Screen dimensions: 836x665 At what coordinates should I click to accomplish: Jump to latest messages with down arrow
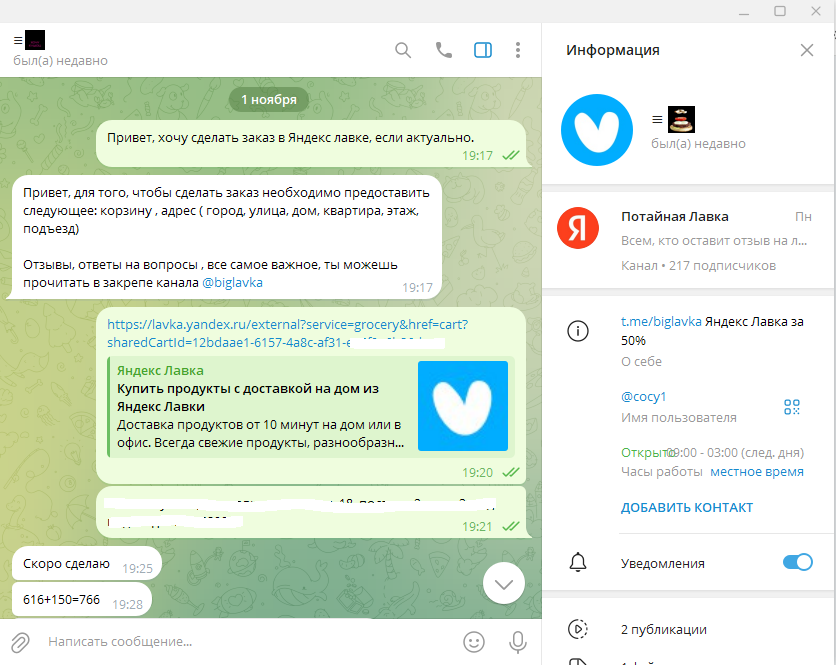tap(504, 583)
